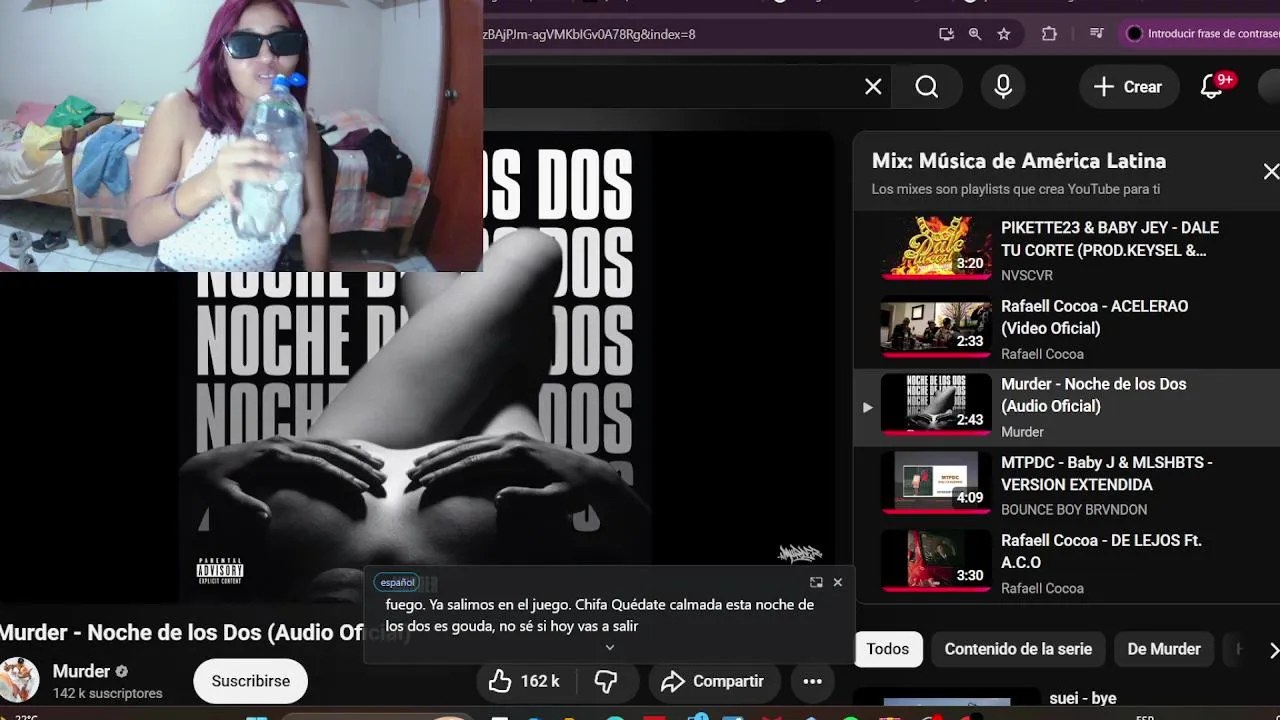Bookmark this page with the star icon

(x=1004, y=34)
